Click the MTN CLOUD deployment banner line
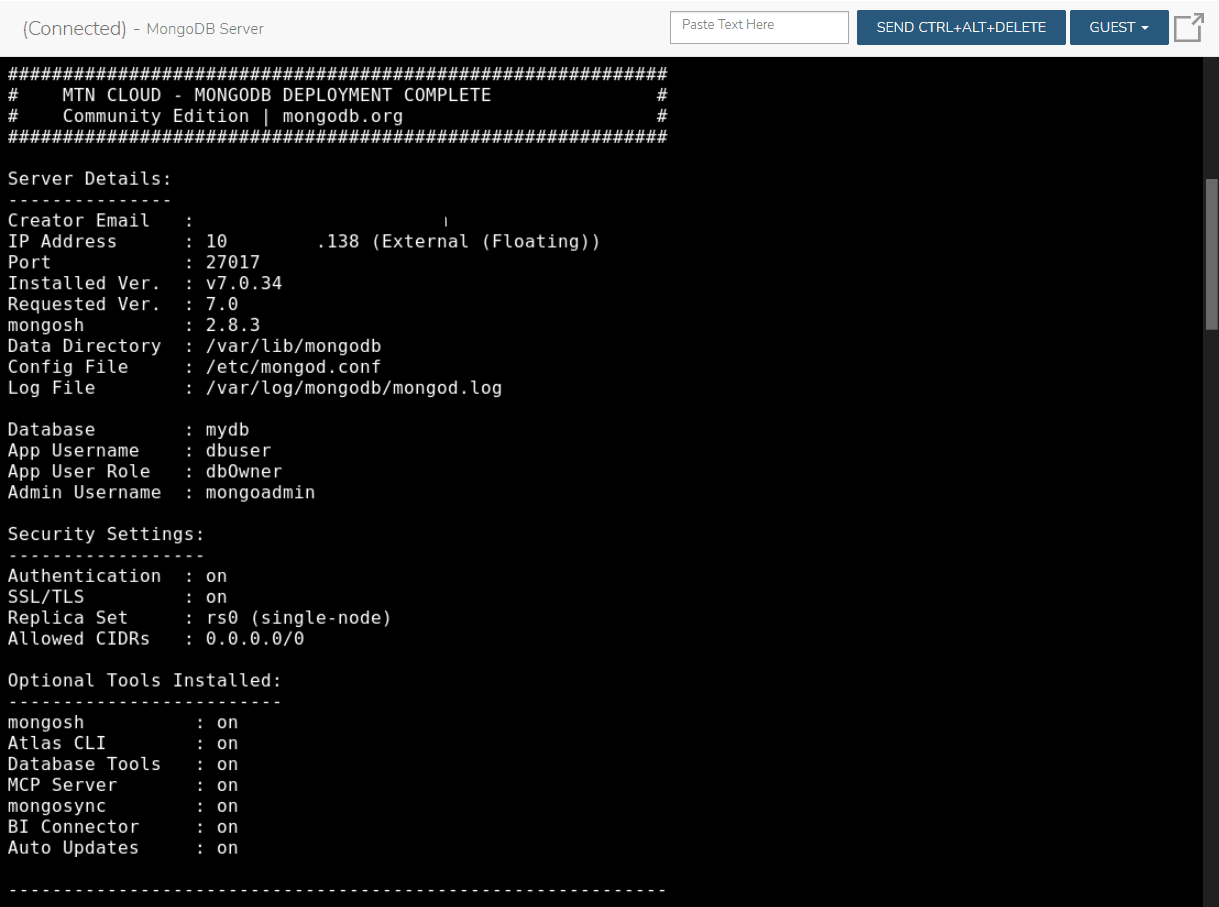Viewport: 1219px width, 907px height. [x=337, y=95]
